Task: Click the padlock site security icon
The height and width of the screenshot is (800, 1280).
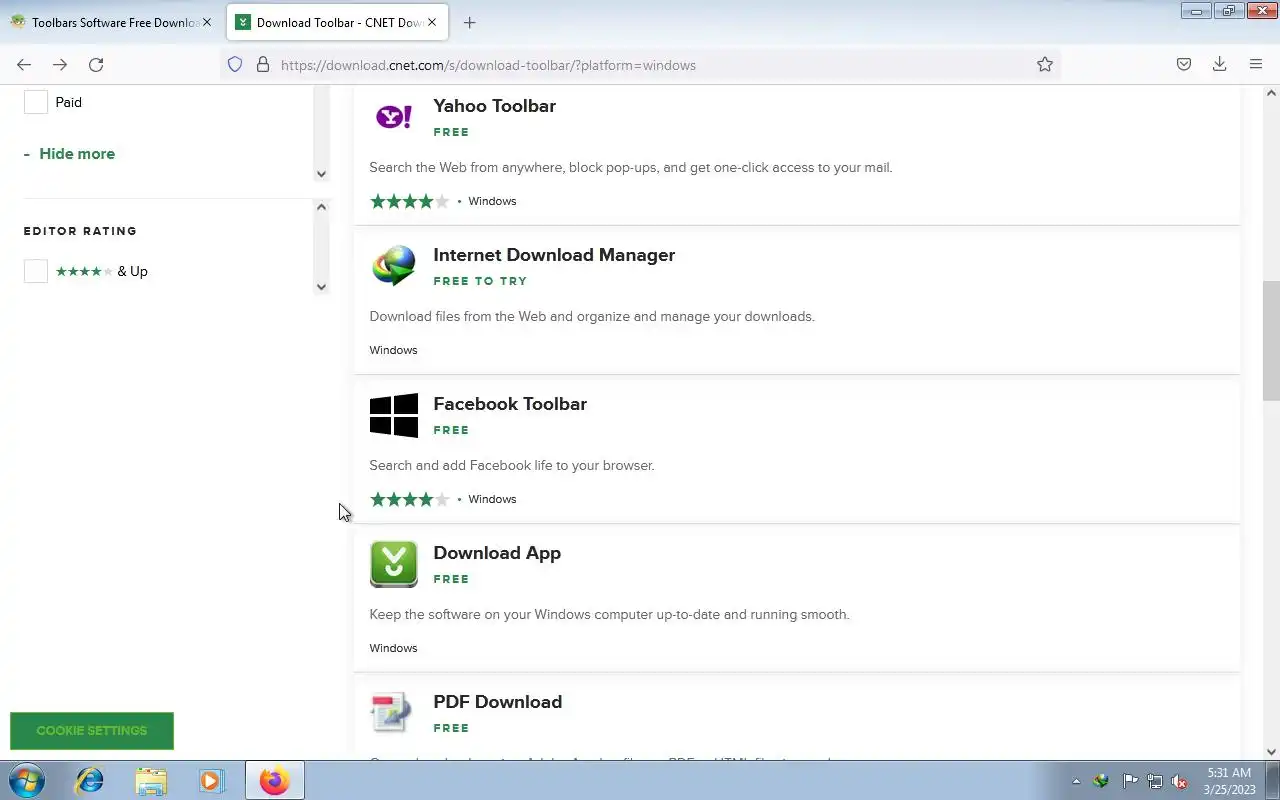Action: point(263,65)
